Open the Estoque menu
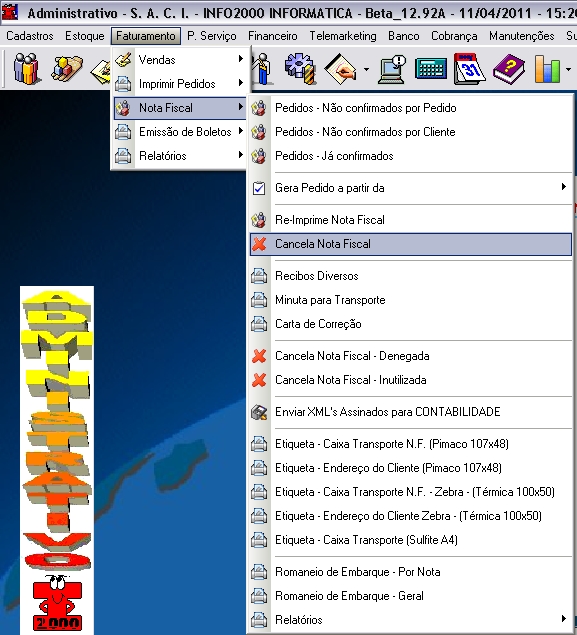The height and width of the screenshot is (635, 577). [x=85, y=36]
